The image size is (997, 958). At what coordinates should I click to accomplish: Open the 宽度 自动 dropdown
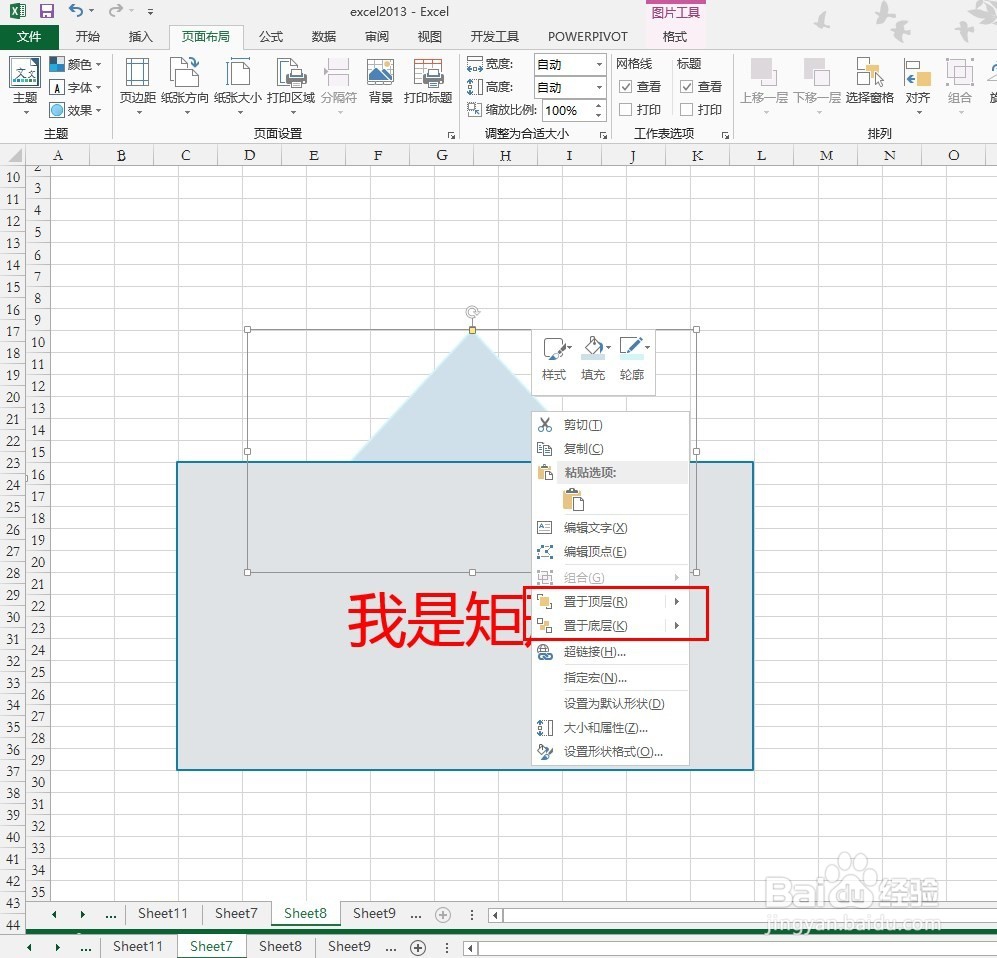(x=595, y=63)
